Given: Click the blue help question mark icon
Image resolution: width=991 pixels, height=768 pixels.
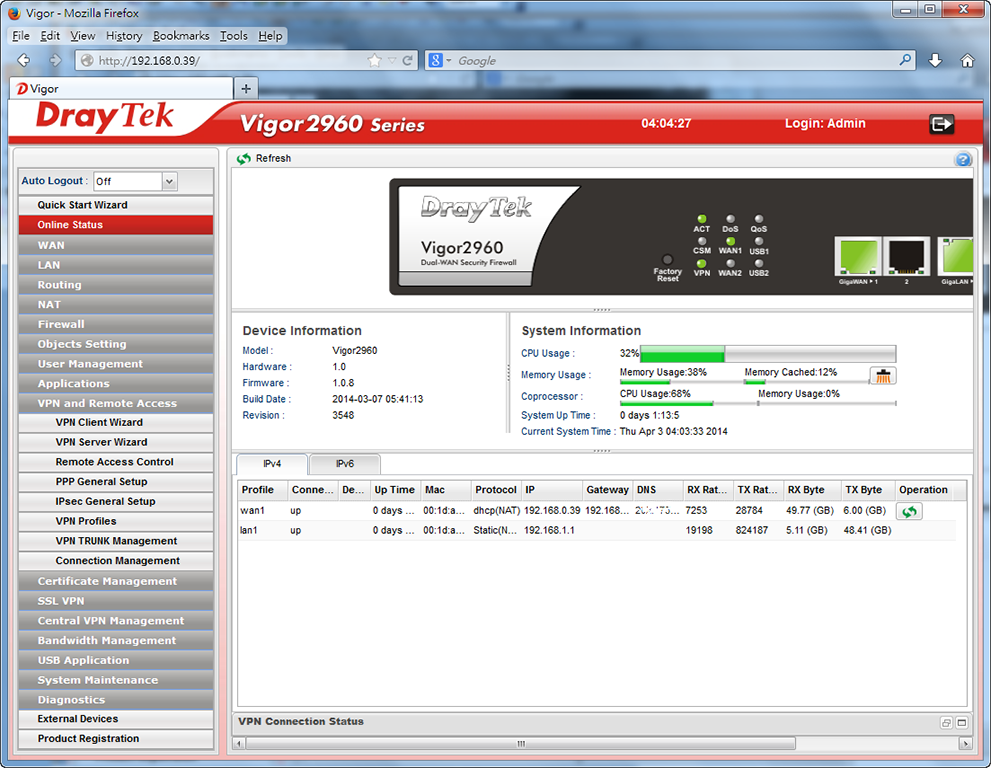Looking at the screenshot, I should 963,159.
